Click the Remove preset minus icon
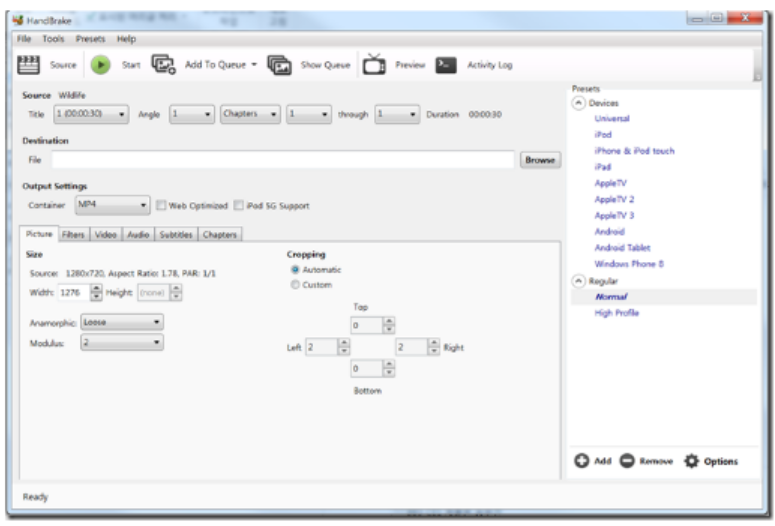775x526 pixels. click(x=627, y=461)
